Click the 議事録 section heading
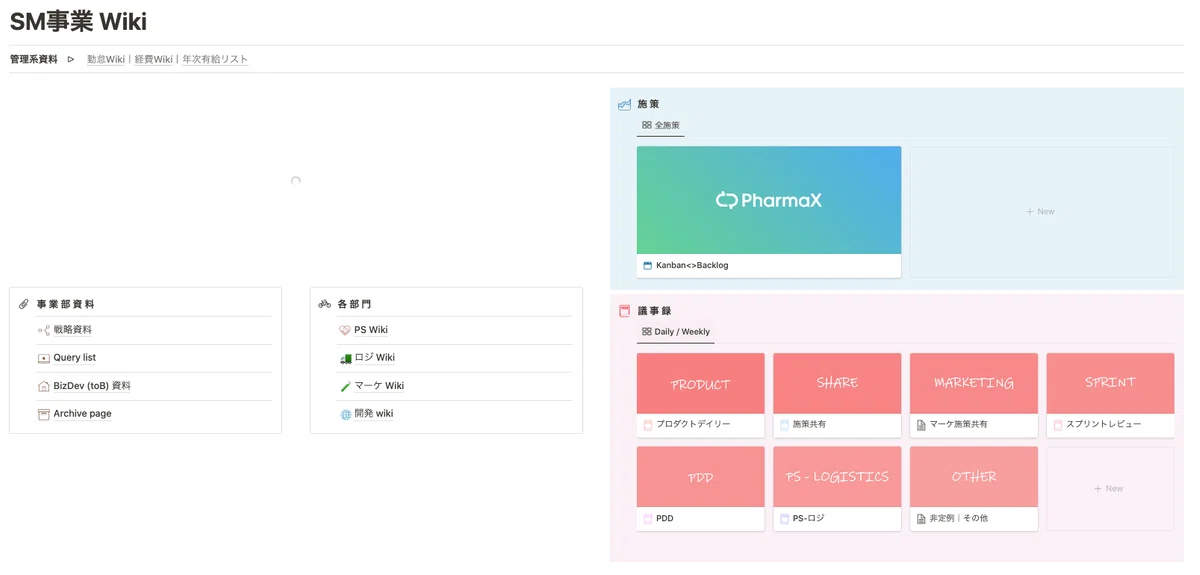This screenshot has width=1200, height=575. coord(654,311)
